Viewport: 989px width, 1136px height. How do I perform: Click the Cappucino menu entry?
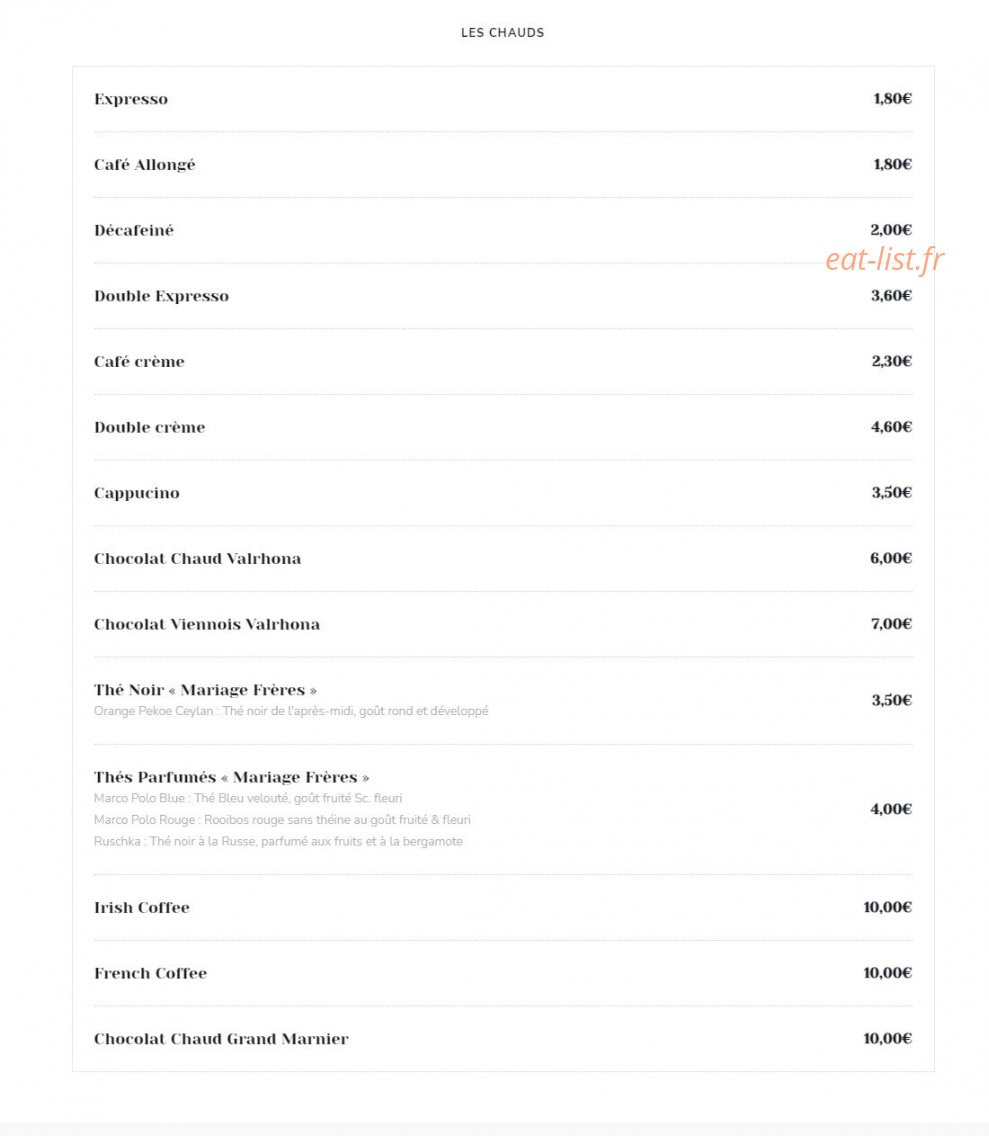(136, 493)
